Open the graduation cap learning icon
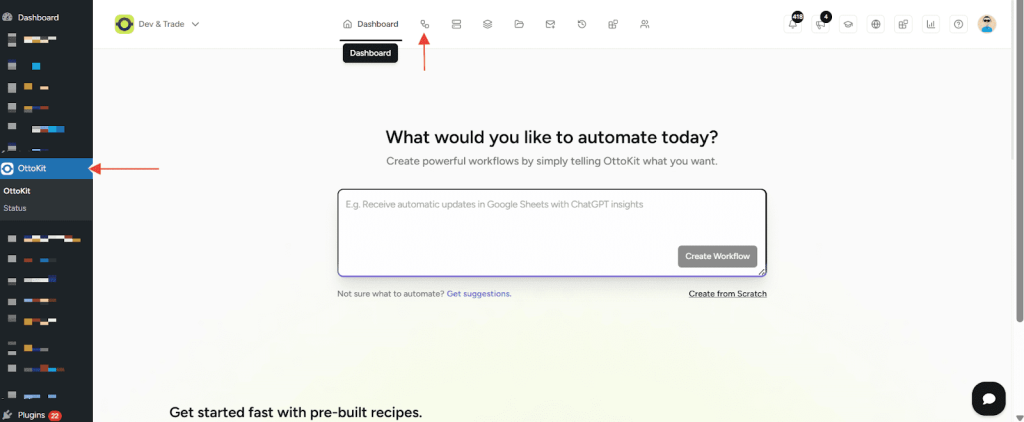This screenshot has height=422, width=1024. [x=848, y=25]
